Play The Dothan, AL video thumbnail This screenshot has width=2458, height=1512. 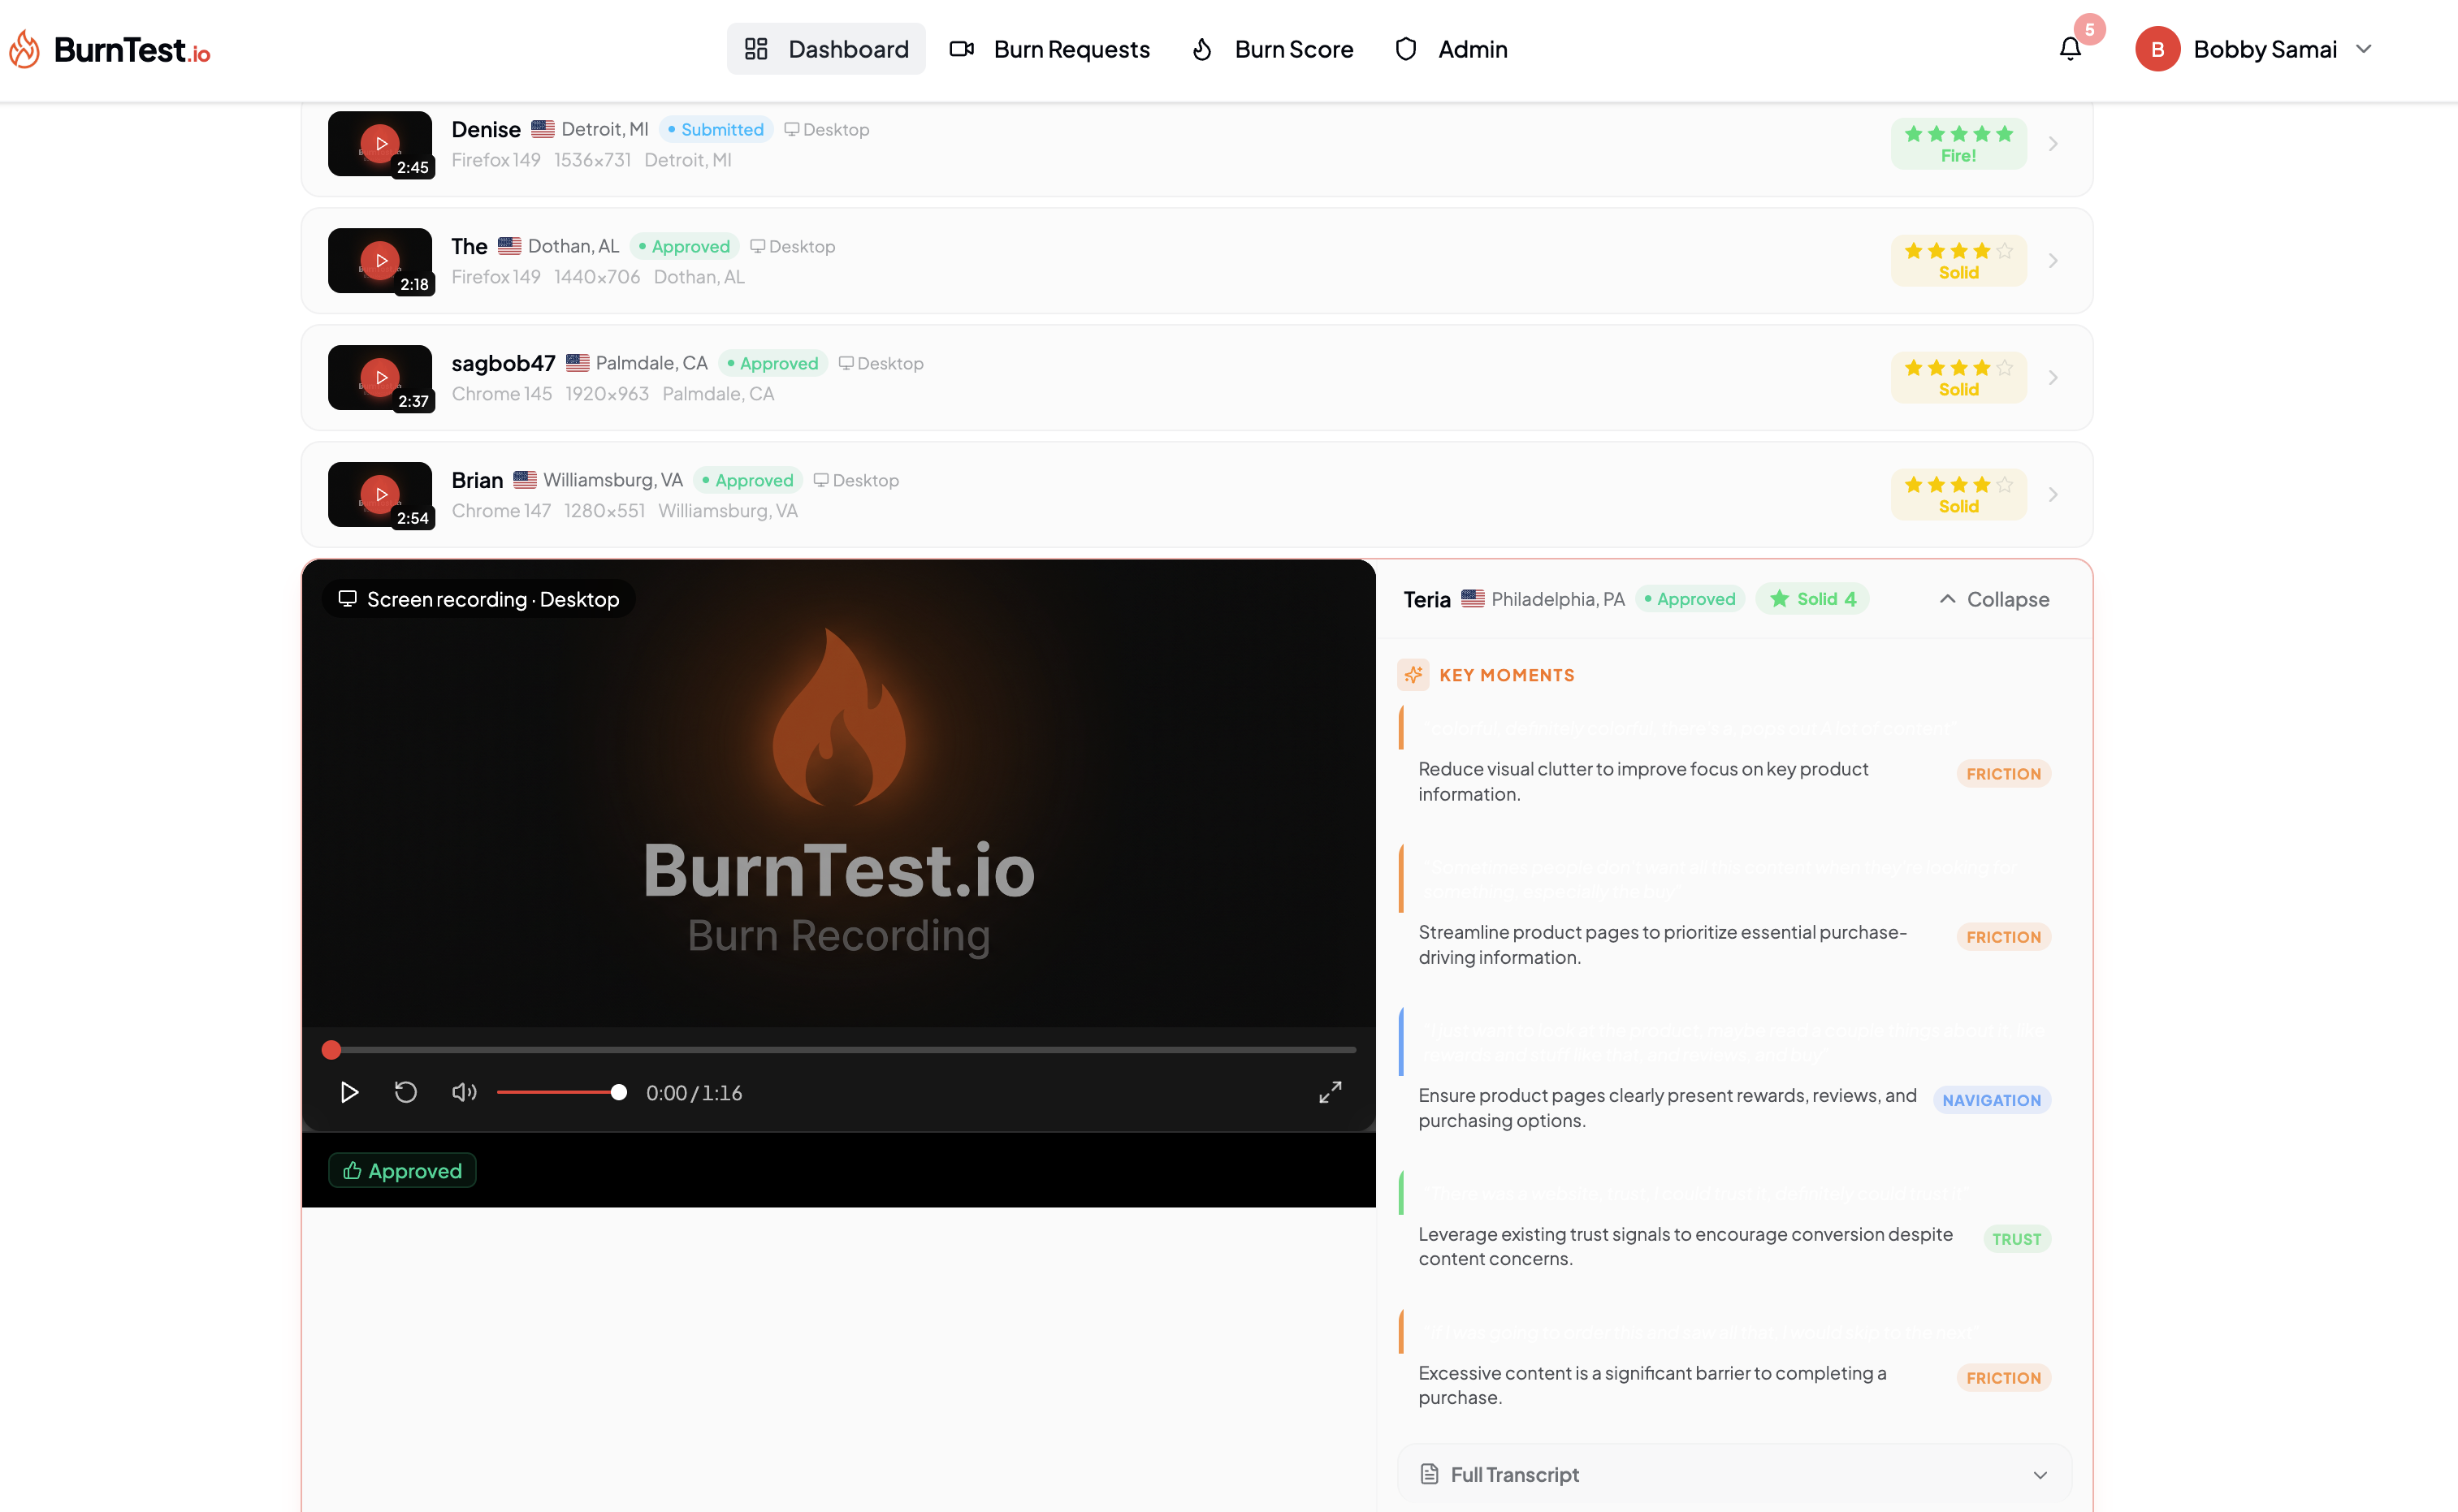click(x=380, y=261)
